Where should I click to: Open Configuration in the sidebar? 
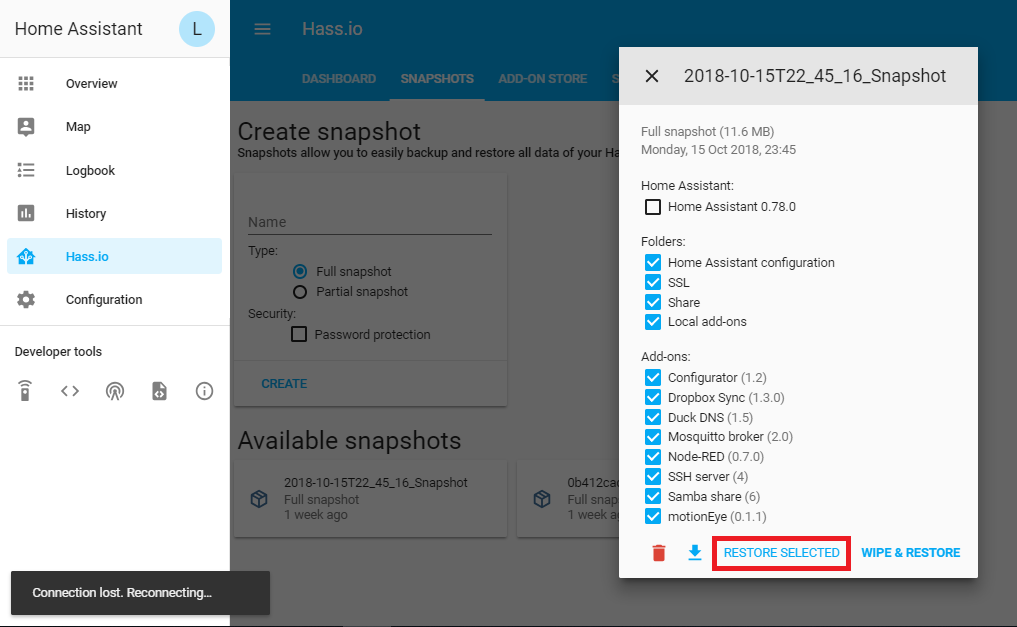coord(115,300)
